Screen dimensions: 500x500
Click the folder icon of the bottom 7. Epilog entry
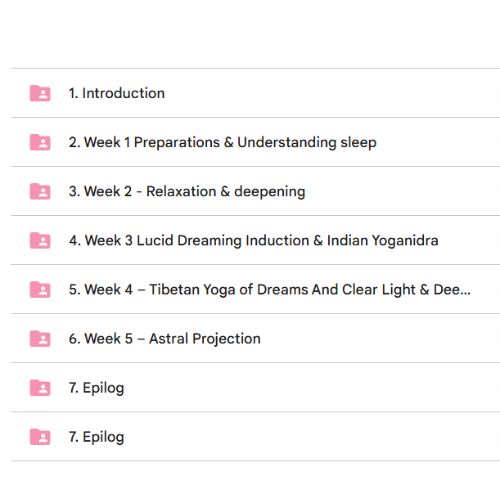(x=40, y=437)
